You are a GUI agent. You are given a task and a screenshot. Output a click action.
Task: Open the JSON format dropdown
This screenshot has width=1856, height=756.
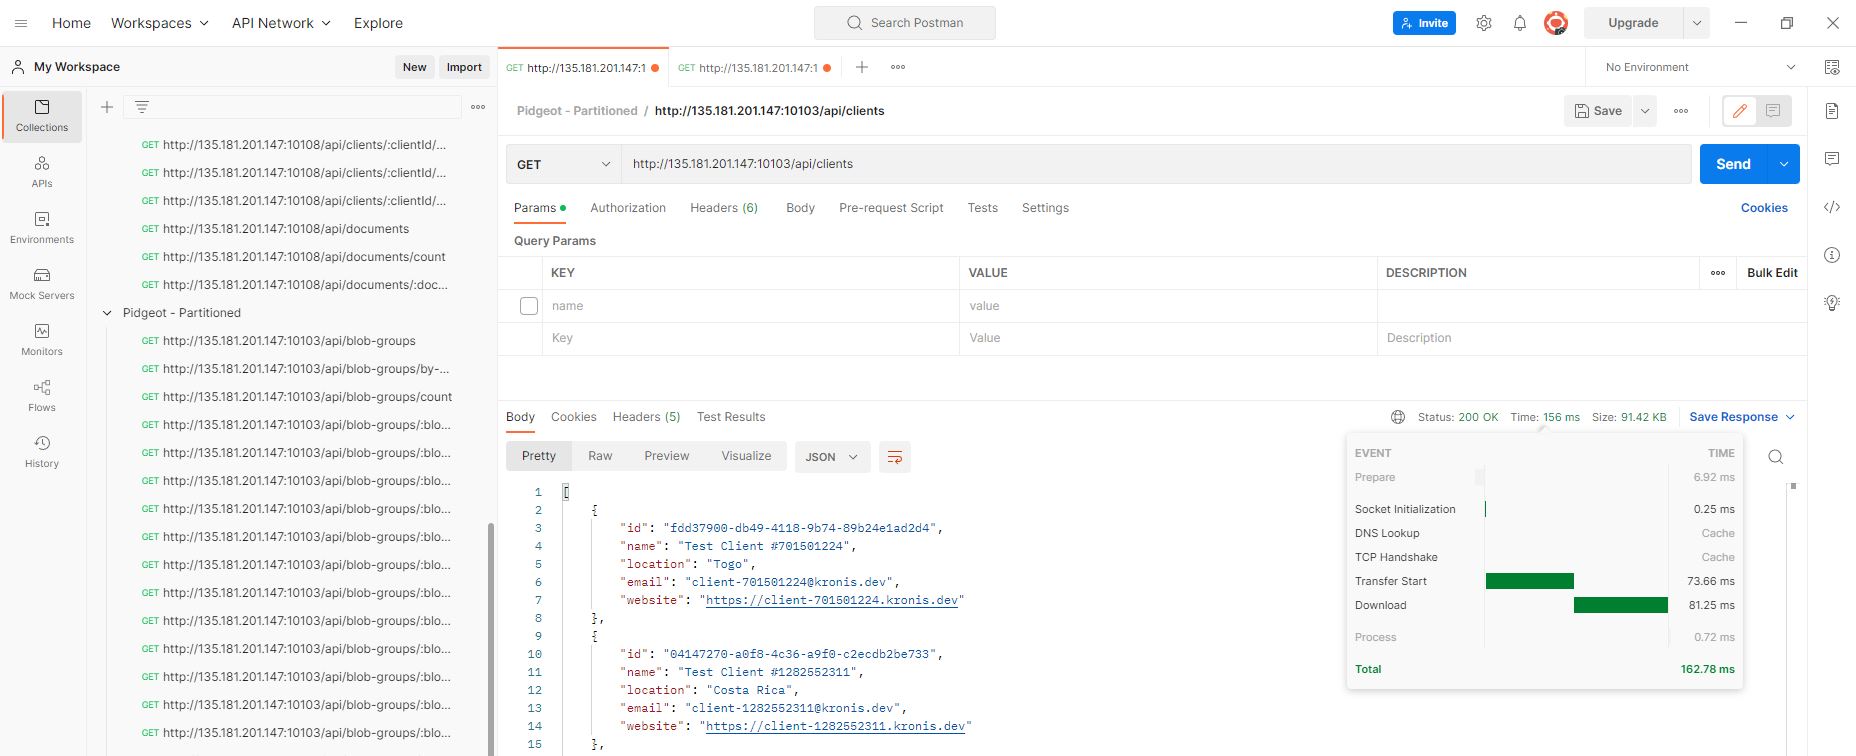point(832,457)
